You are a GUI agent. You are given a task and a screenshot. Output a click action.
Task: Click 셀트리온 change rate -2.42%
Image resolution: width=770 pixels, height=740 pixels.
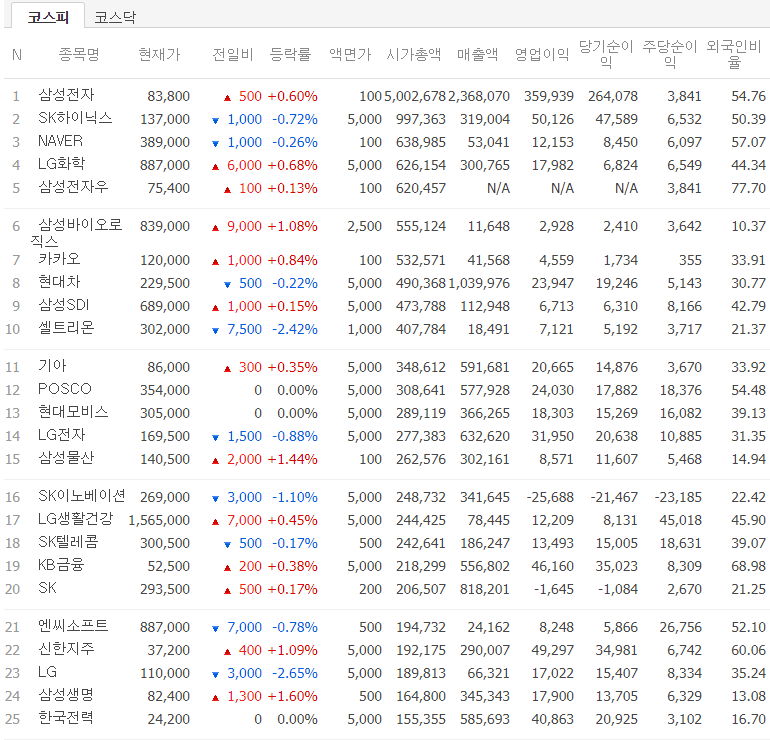[295, 329]
